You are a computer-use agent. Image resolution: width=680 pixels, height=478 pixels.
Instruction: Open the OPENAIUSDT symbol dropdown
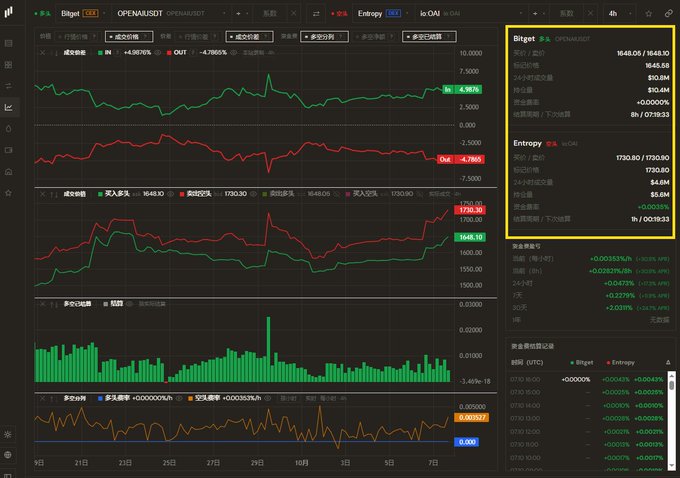[170, 13]
